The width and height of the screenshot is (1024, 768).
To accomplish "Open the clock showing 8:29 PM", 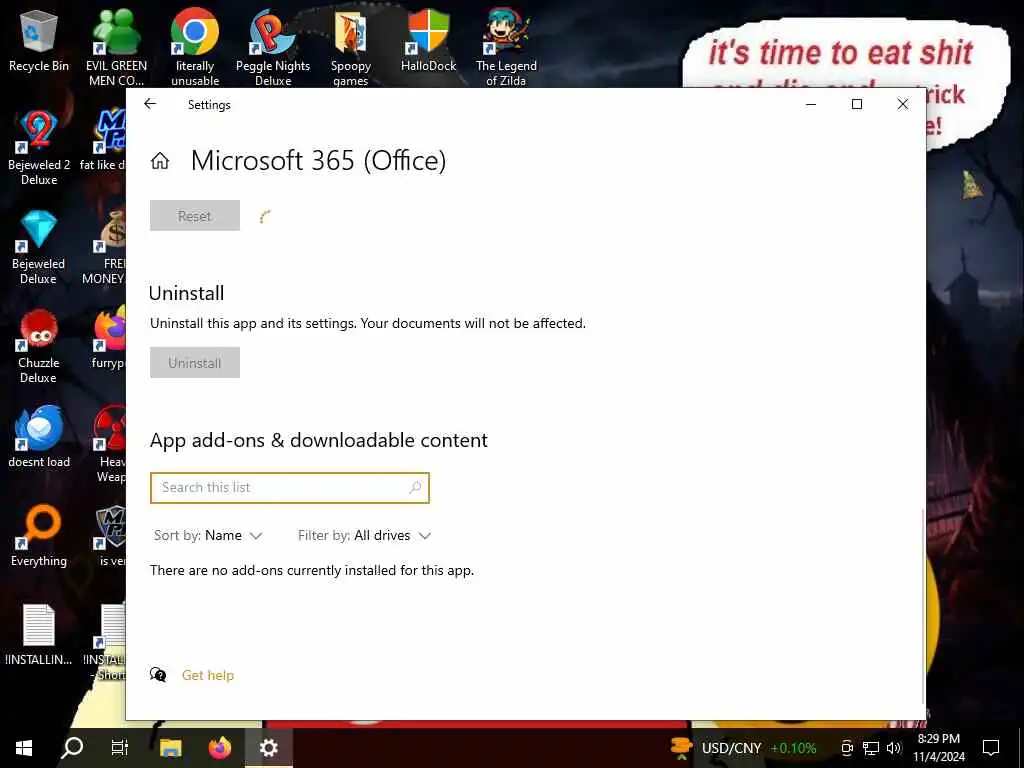I will click(x=938, y=748).
